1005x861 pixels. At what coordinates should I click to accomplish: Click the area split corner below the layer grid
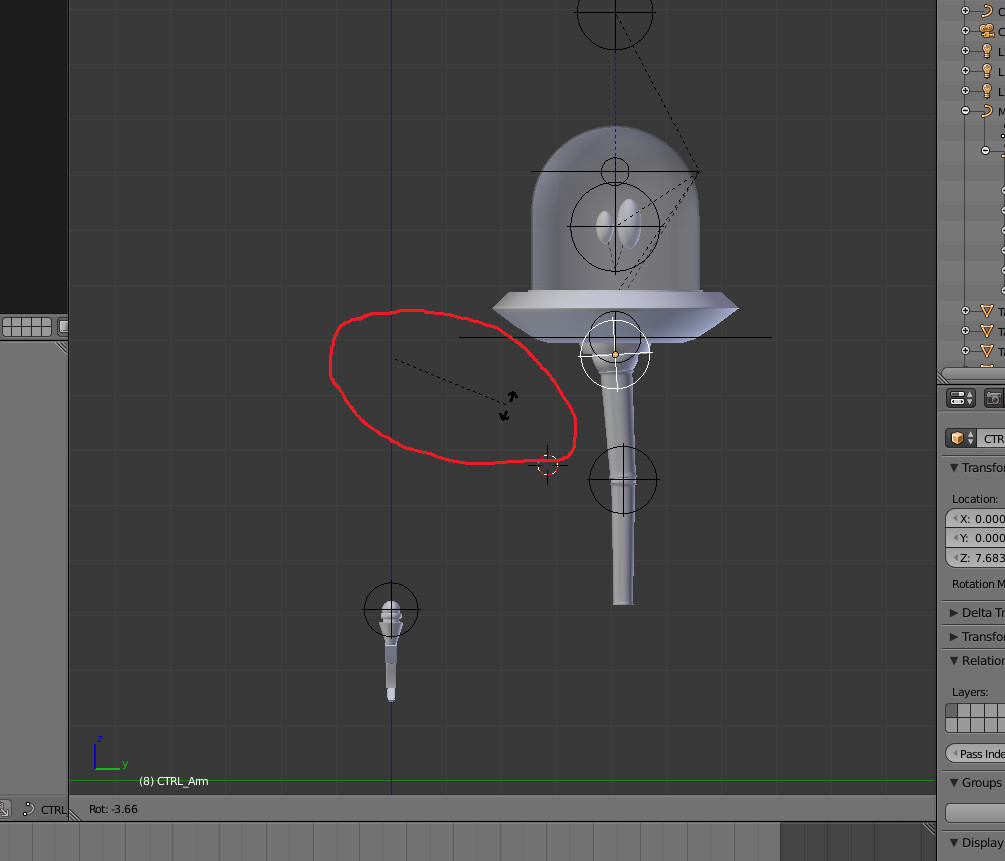tap(62, 347)
